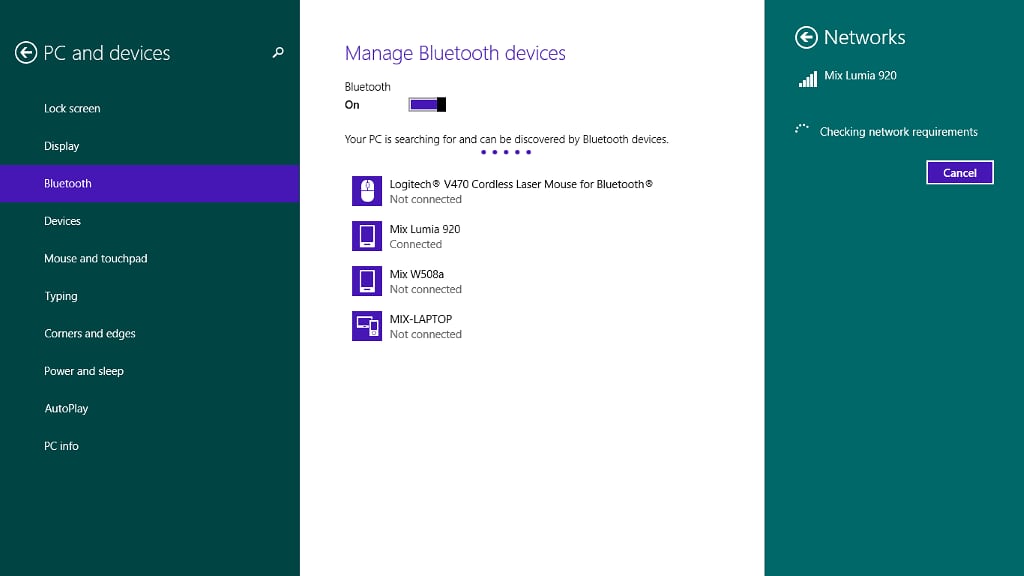Click the PC and devices title
Viewport: 1024px width, 576px height.
(x=106, y=53)
